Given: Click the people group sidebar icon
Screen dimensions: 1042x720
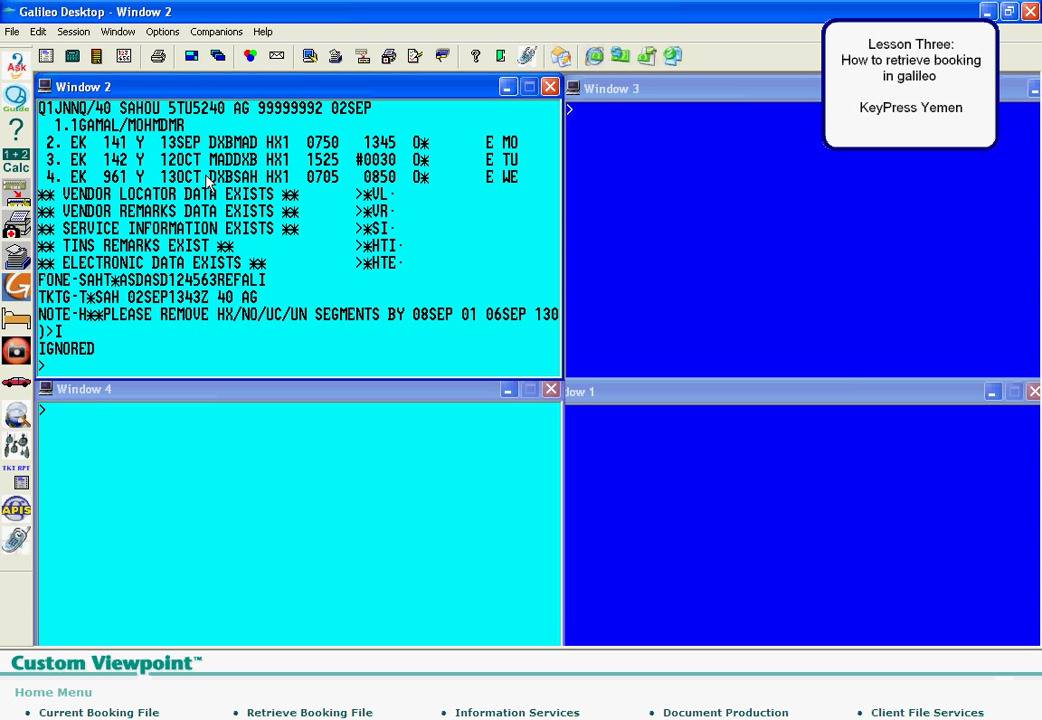Looking at the screenshot, I should pos(17,445).
